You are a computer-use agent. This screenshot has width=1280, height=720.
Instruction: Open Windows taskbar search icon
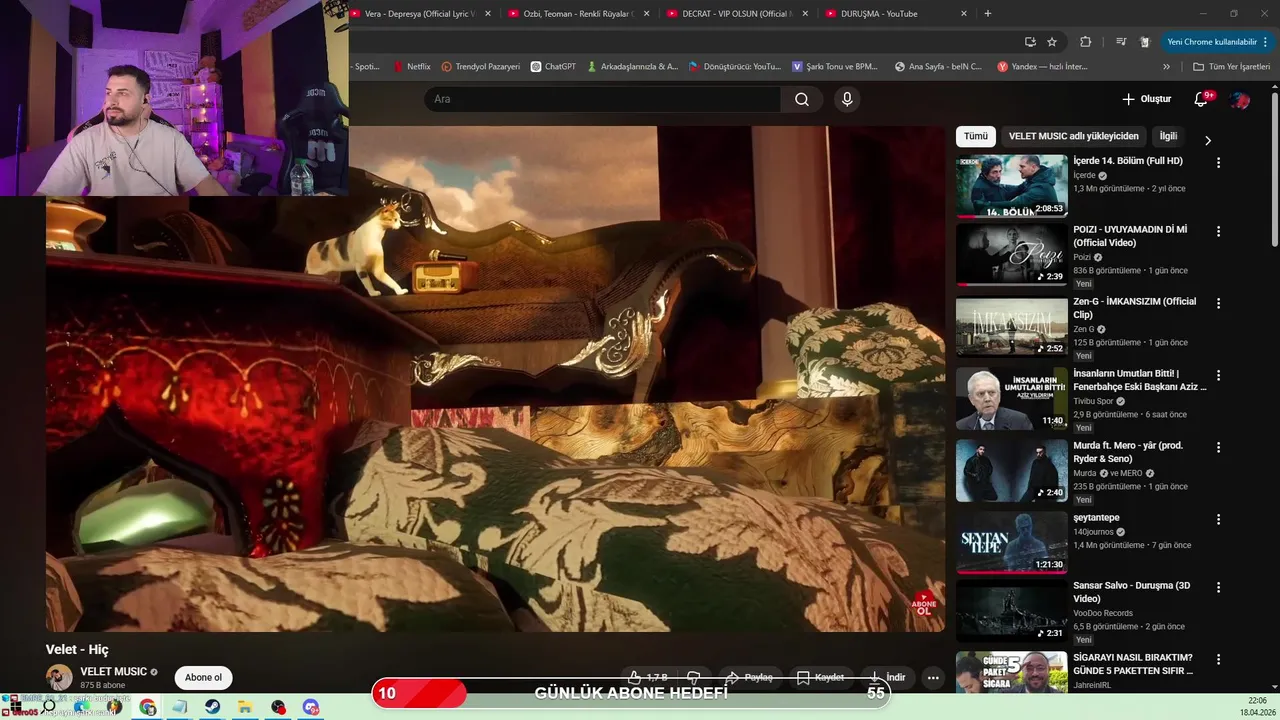(49, 707)
